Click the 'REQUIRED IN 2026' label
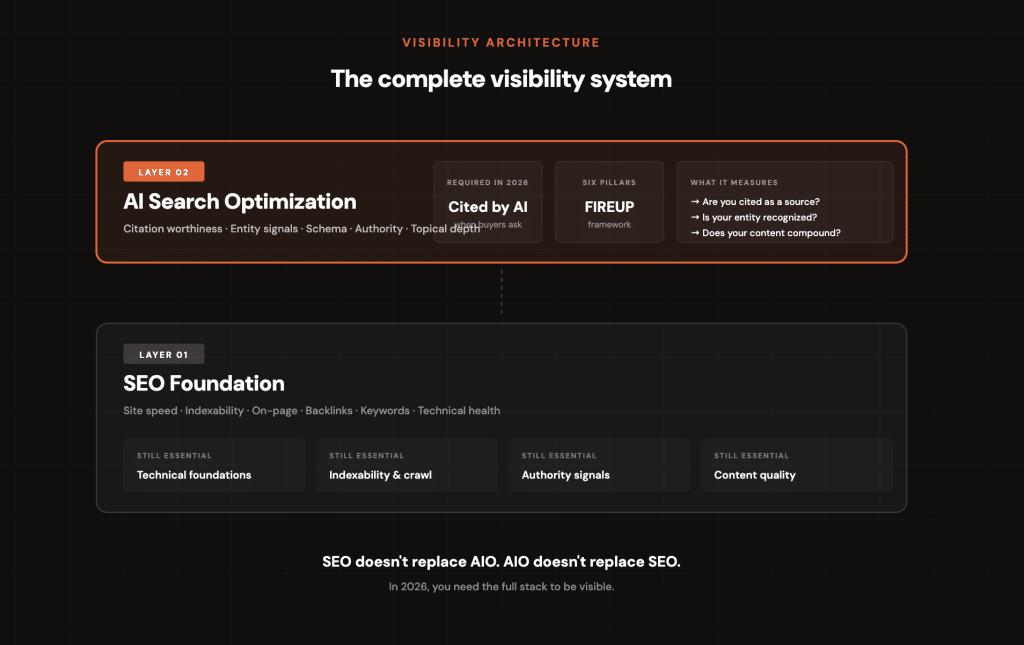Screen dimensions: 1024x645 tap(488, 183)
